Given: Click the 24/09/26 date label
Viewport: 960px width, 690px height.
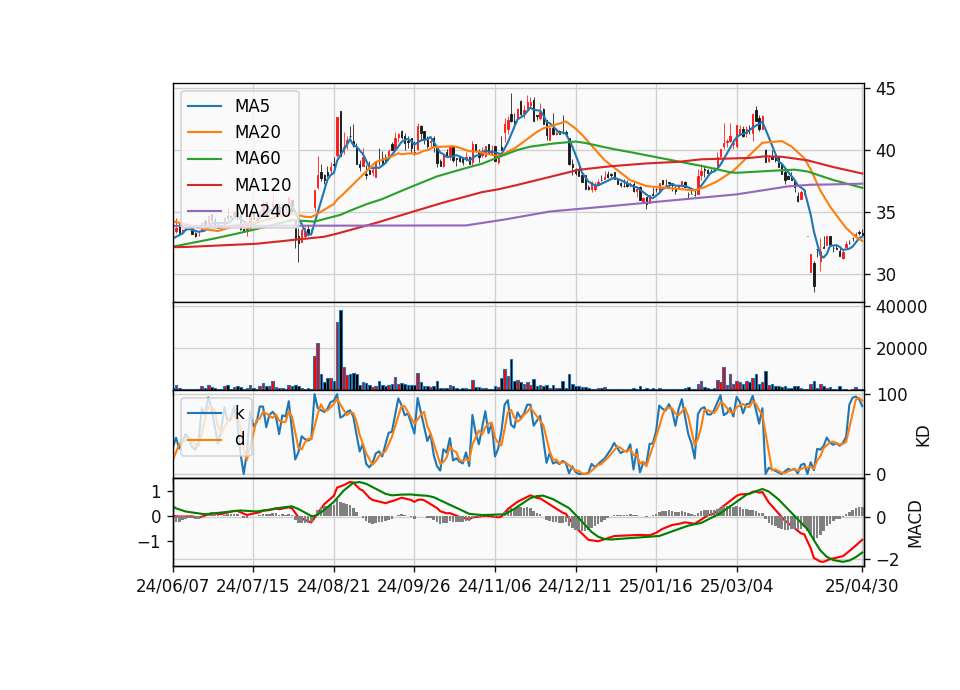Looking at the screenshot, I should coord(414,587).
